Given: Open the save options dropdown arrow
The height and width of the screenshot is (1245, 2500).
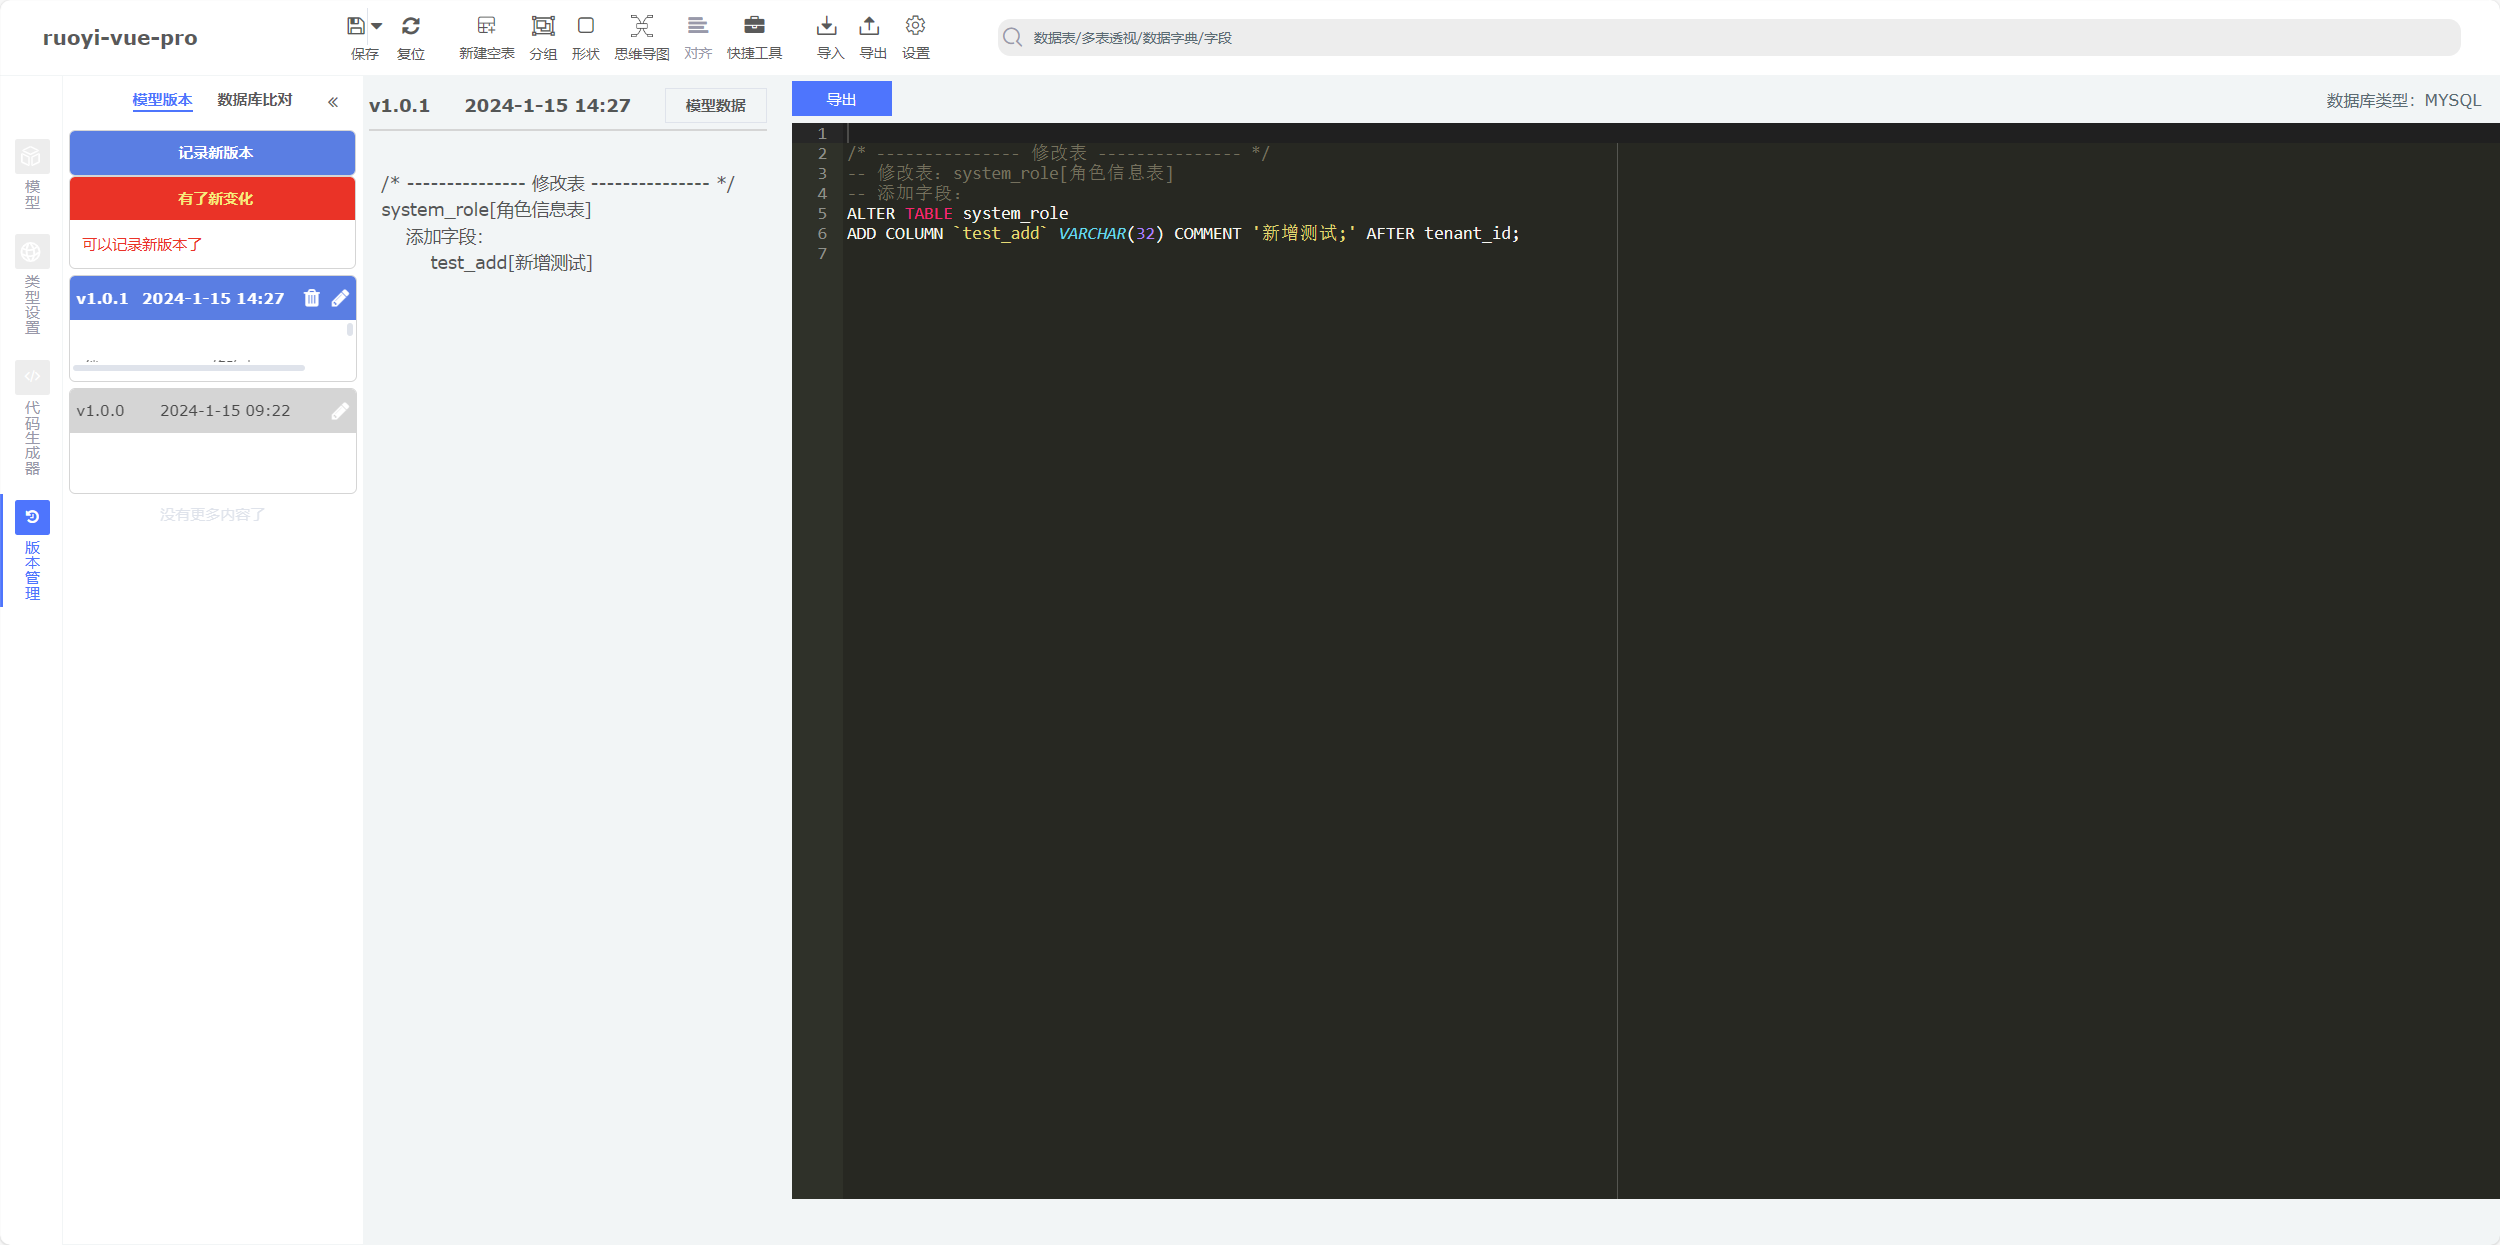Looking at the screenshot, I should click(x=377, y=27).
